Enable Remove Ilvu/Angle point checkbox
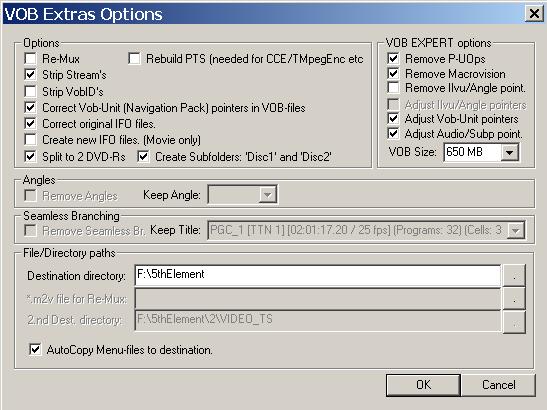This screenshot has height=410, width=547. tap(393, 88)
